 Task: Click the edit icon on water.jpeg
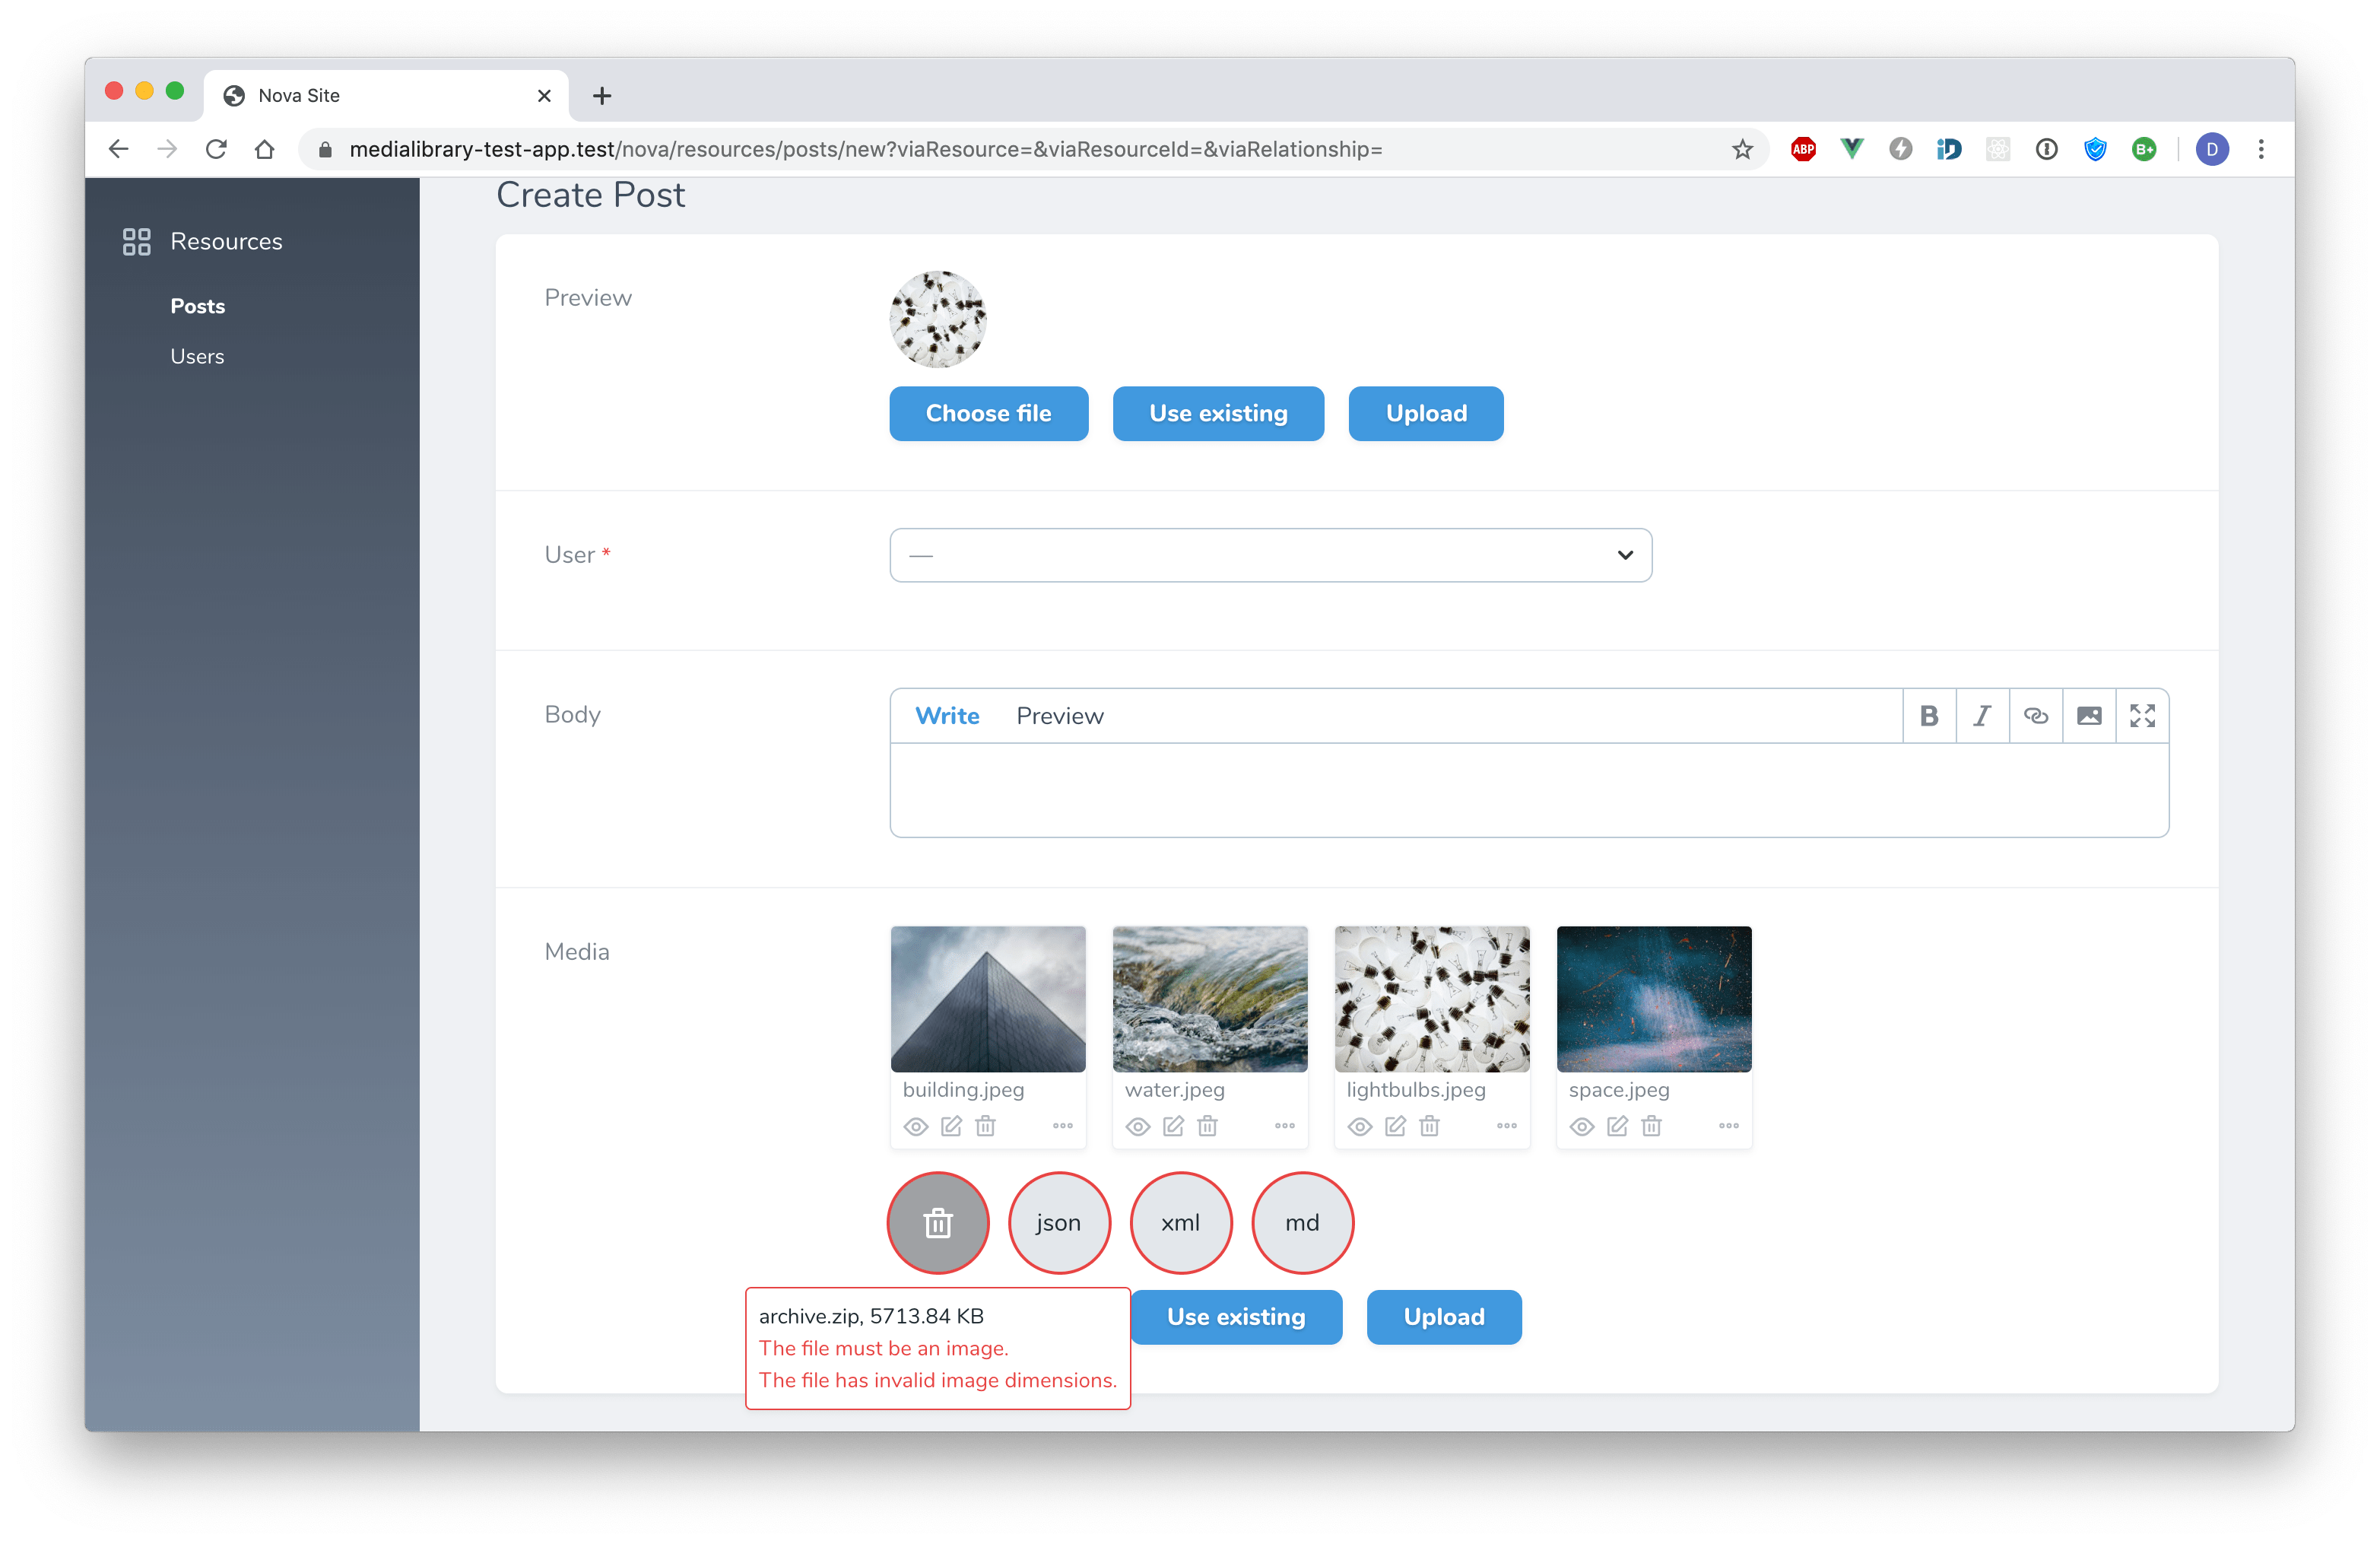pos(1173,1126)
